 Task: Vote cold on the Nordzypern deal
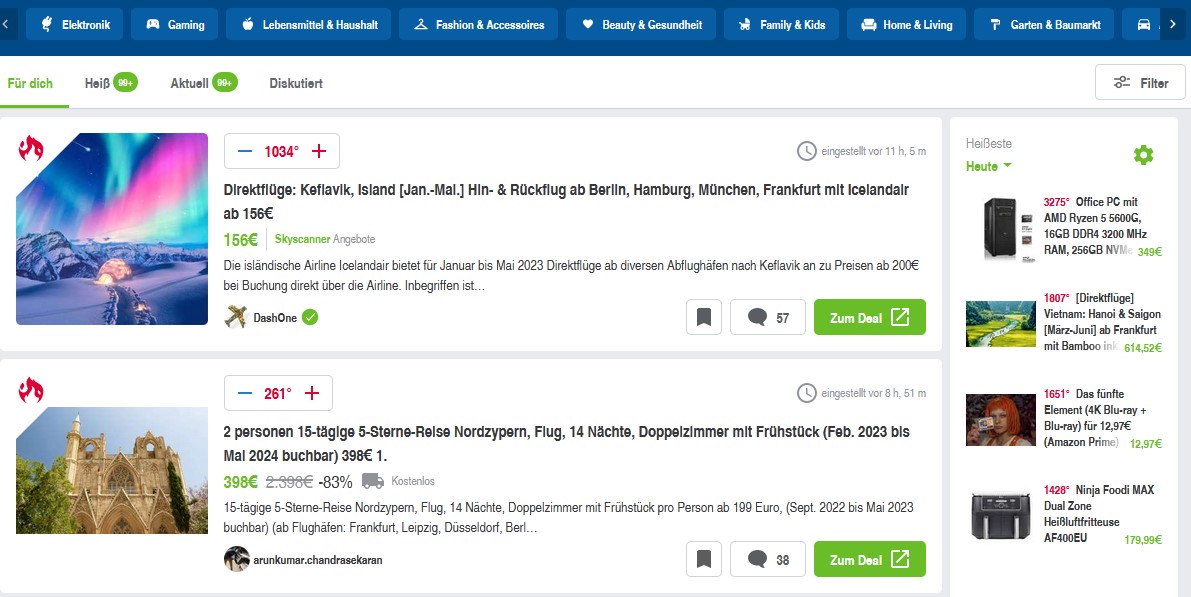click(x=245, y=393)
